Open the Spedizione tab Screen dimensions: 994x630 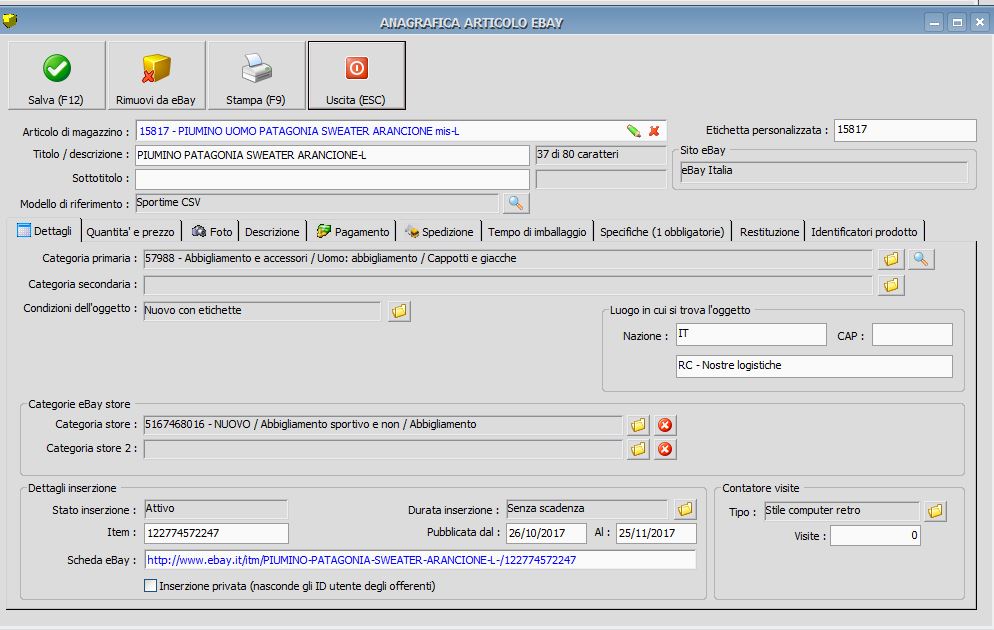(439, 232)
